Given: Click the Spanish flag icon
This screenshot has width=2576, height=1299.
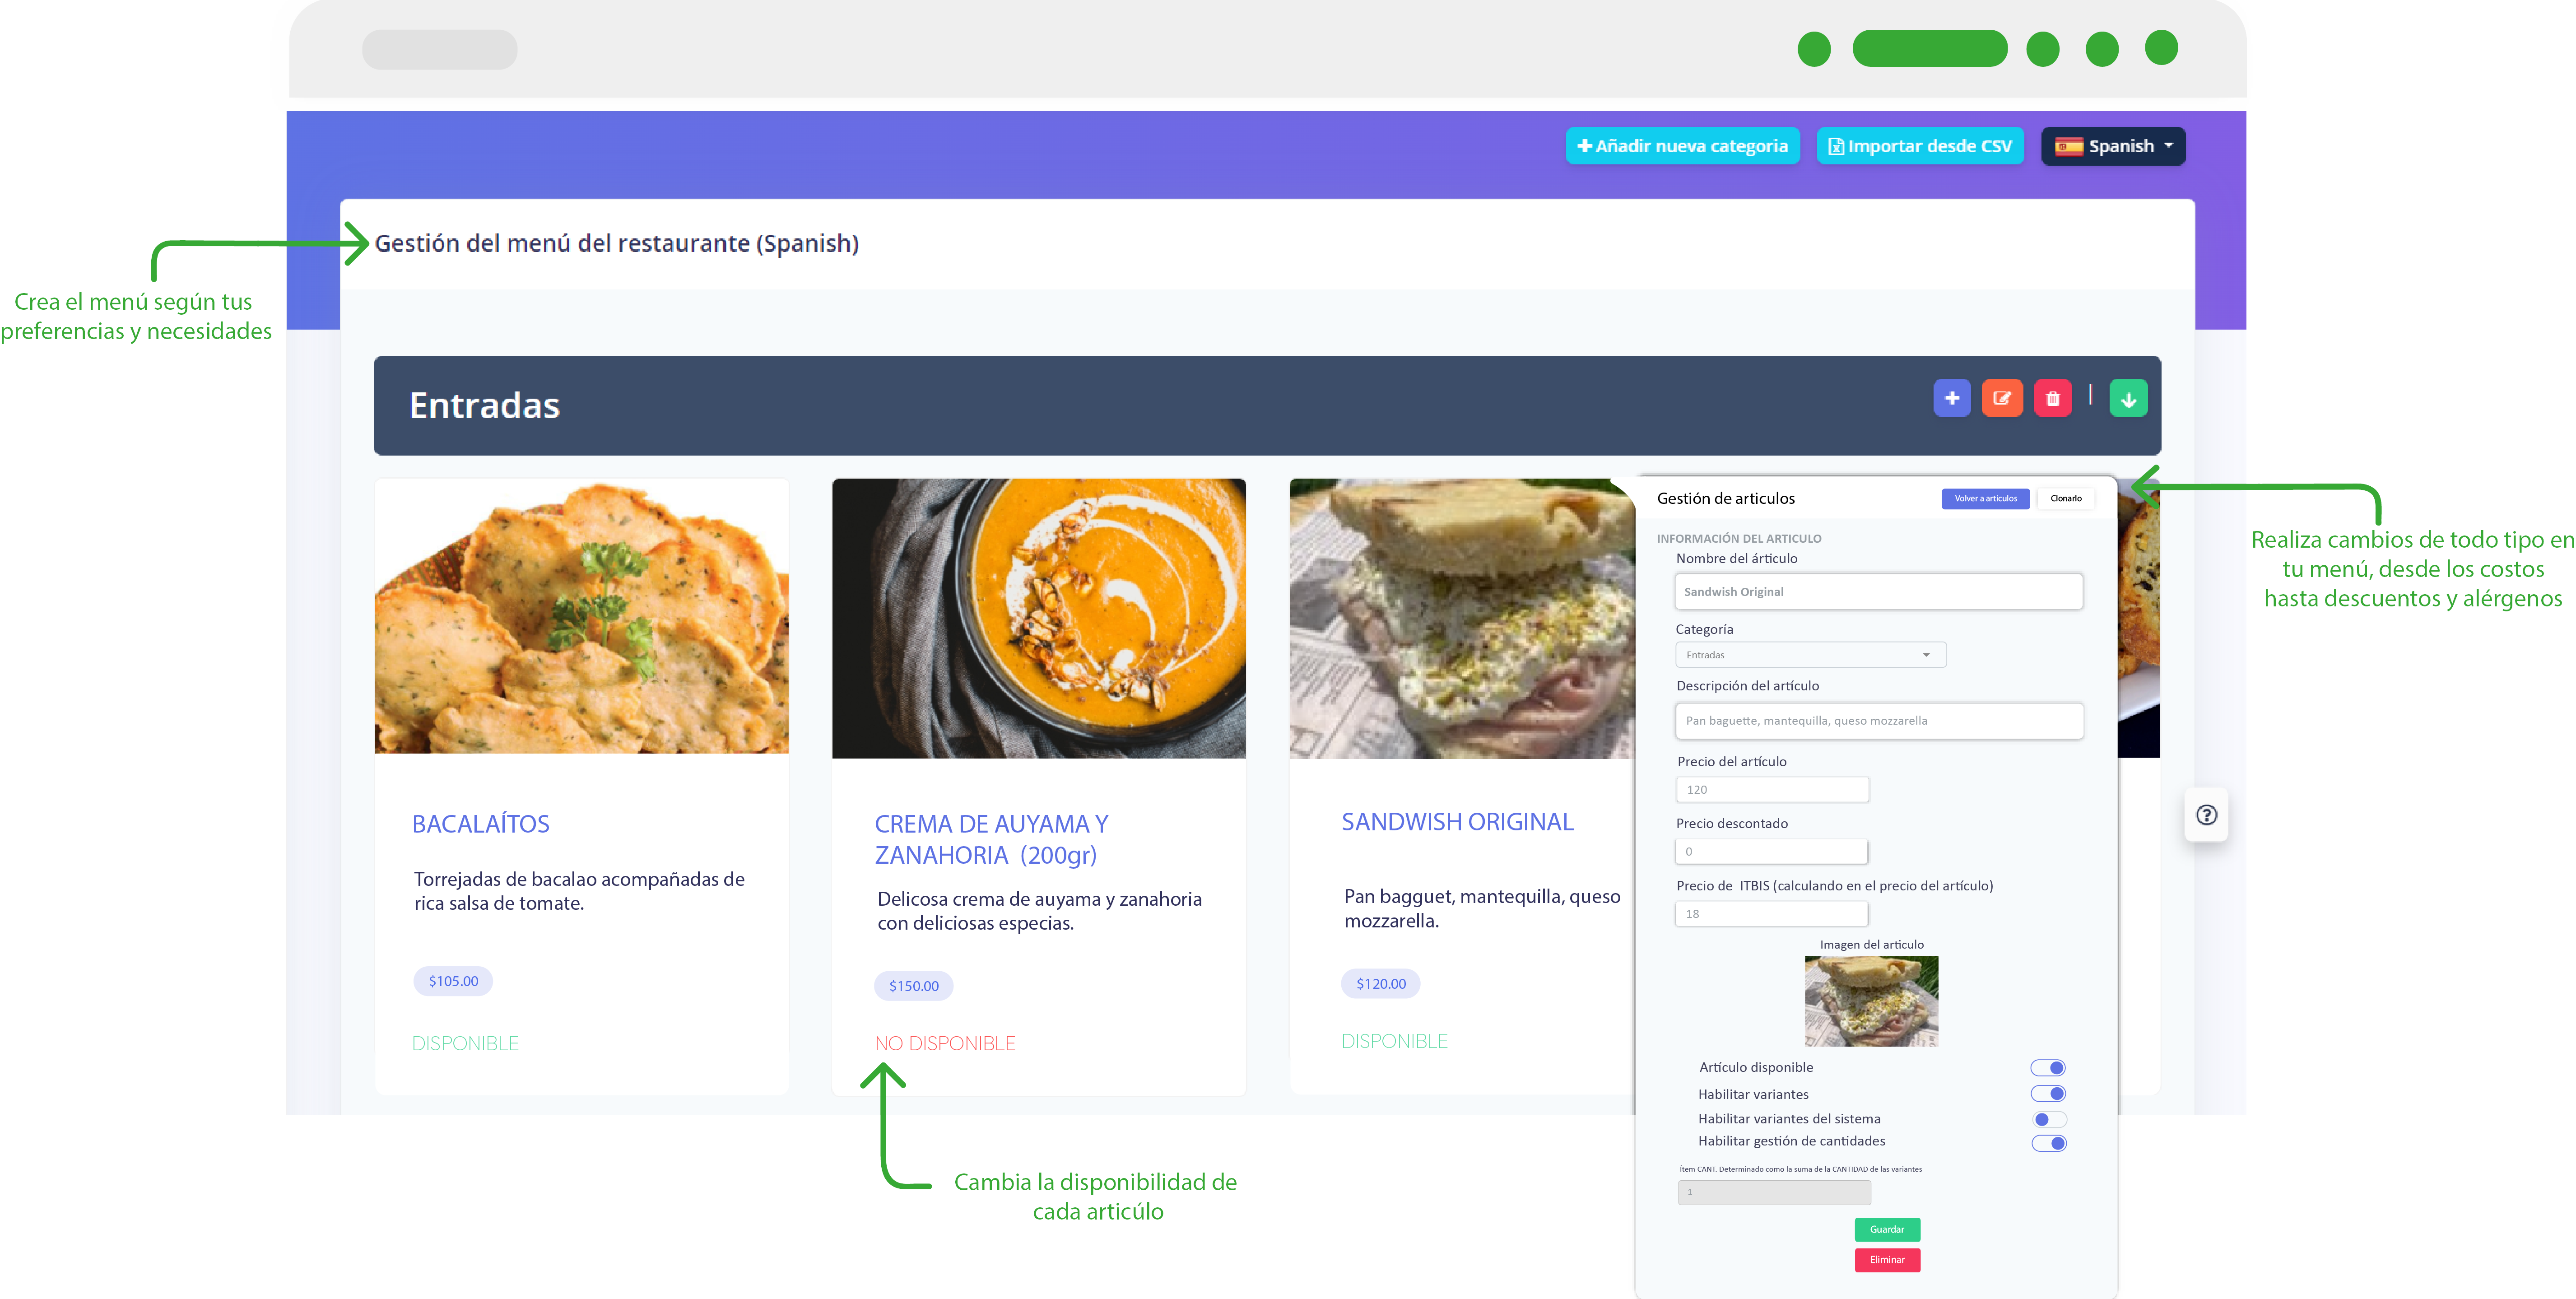Looking at the screenshot, I should [2068, 146].
